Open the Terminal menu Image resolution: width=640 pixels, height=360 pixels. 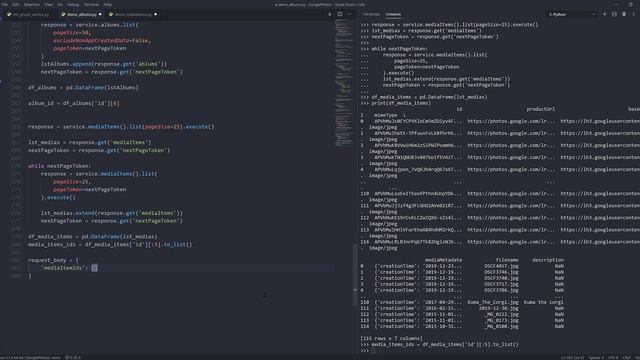pos(91,4)
